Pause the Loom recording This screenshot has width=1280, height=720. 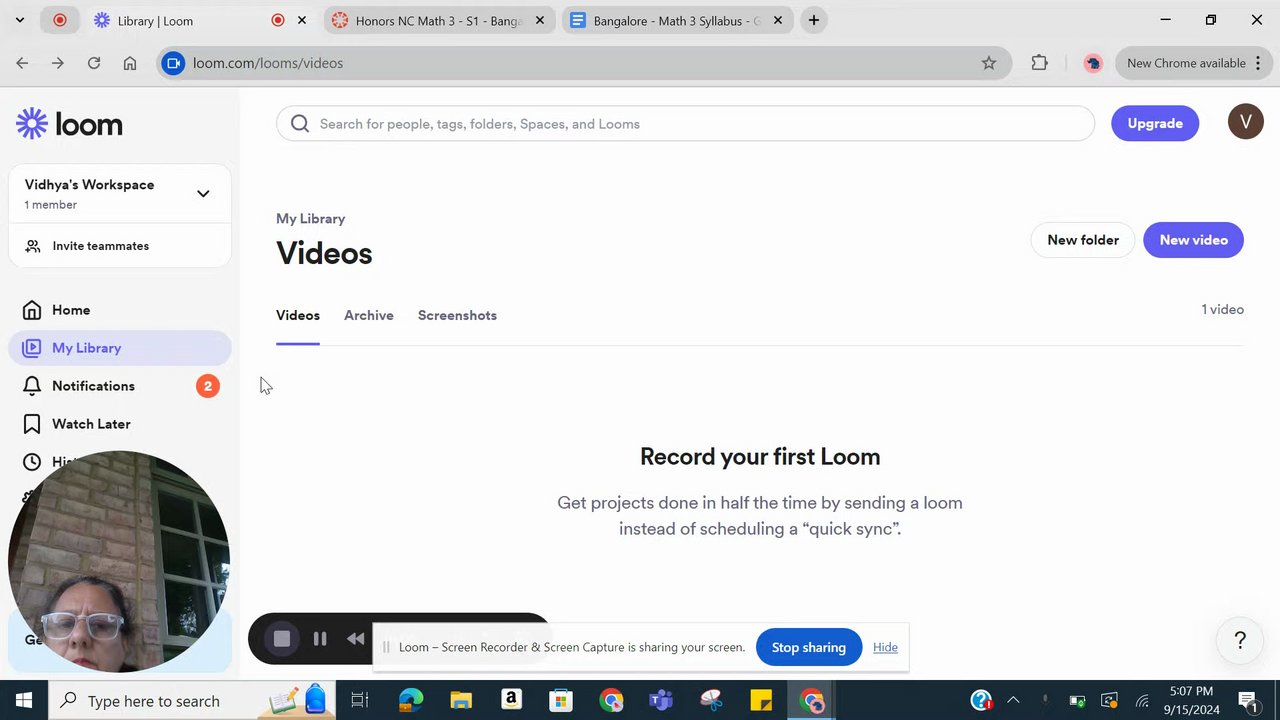(x=320, y=639)
